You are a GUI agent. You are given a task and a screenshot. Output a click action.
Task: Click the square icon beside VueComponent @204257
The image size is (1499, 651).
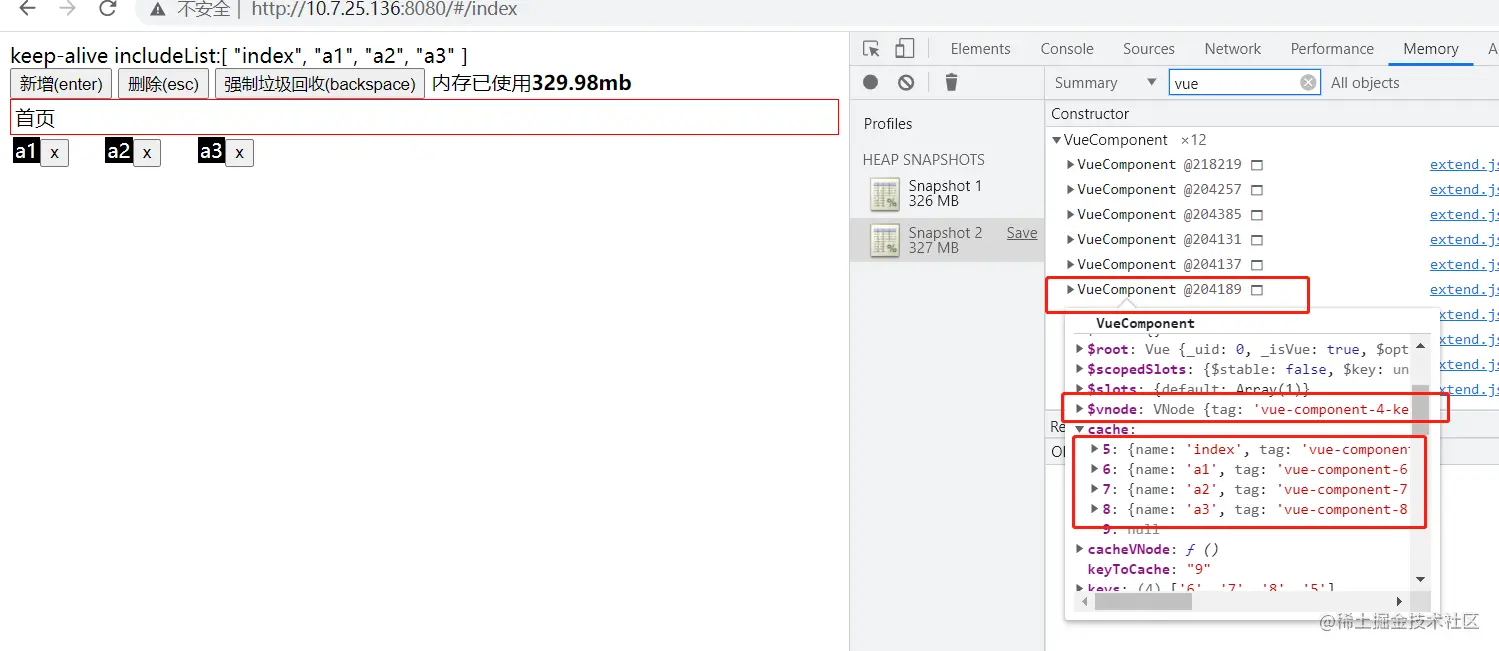point(1257,190)
